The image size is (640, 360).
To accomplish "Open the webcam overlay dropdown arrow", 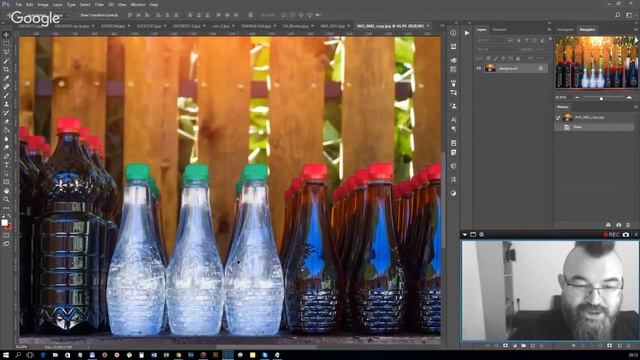I will pyautogui.click(x=464, y=235).
